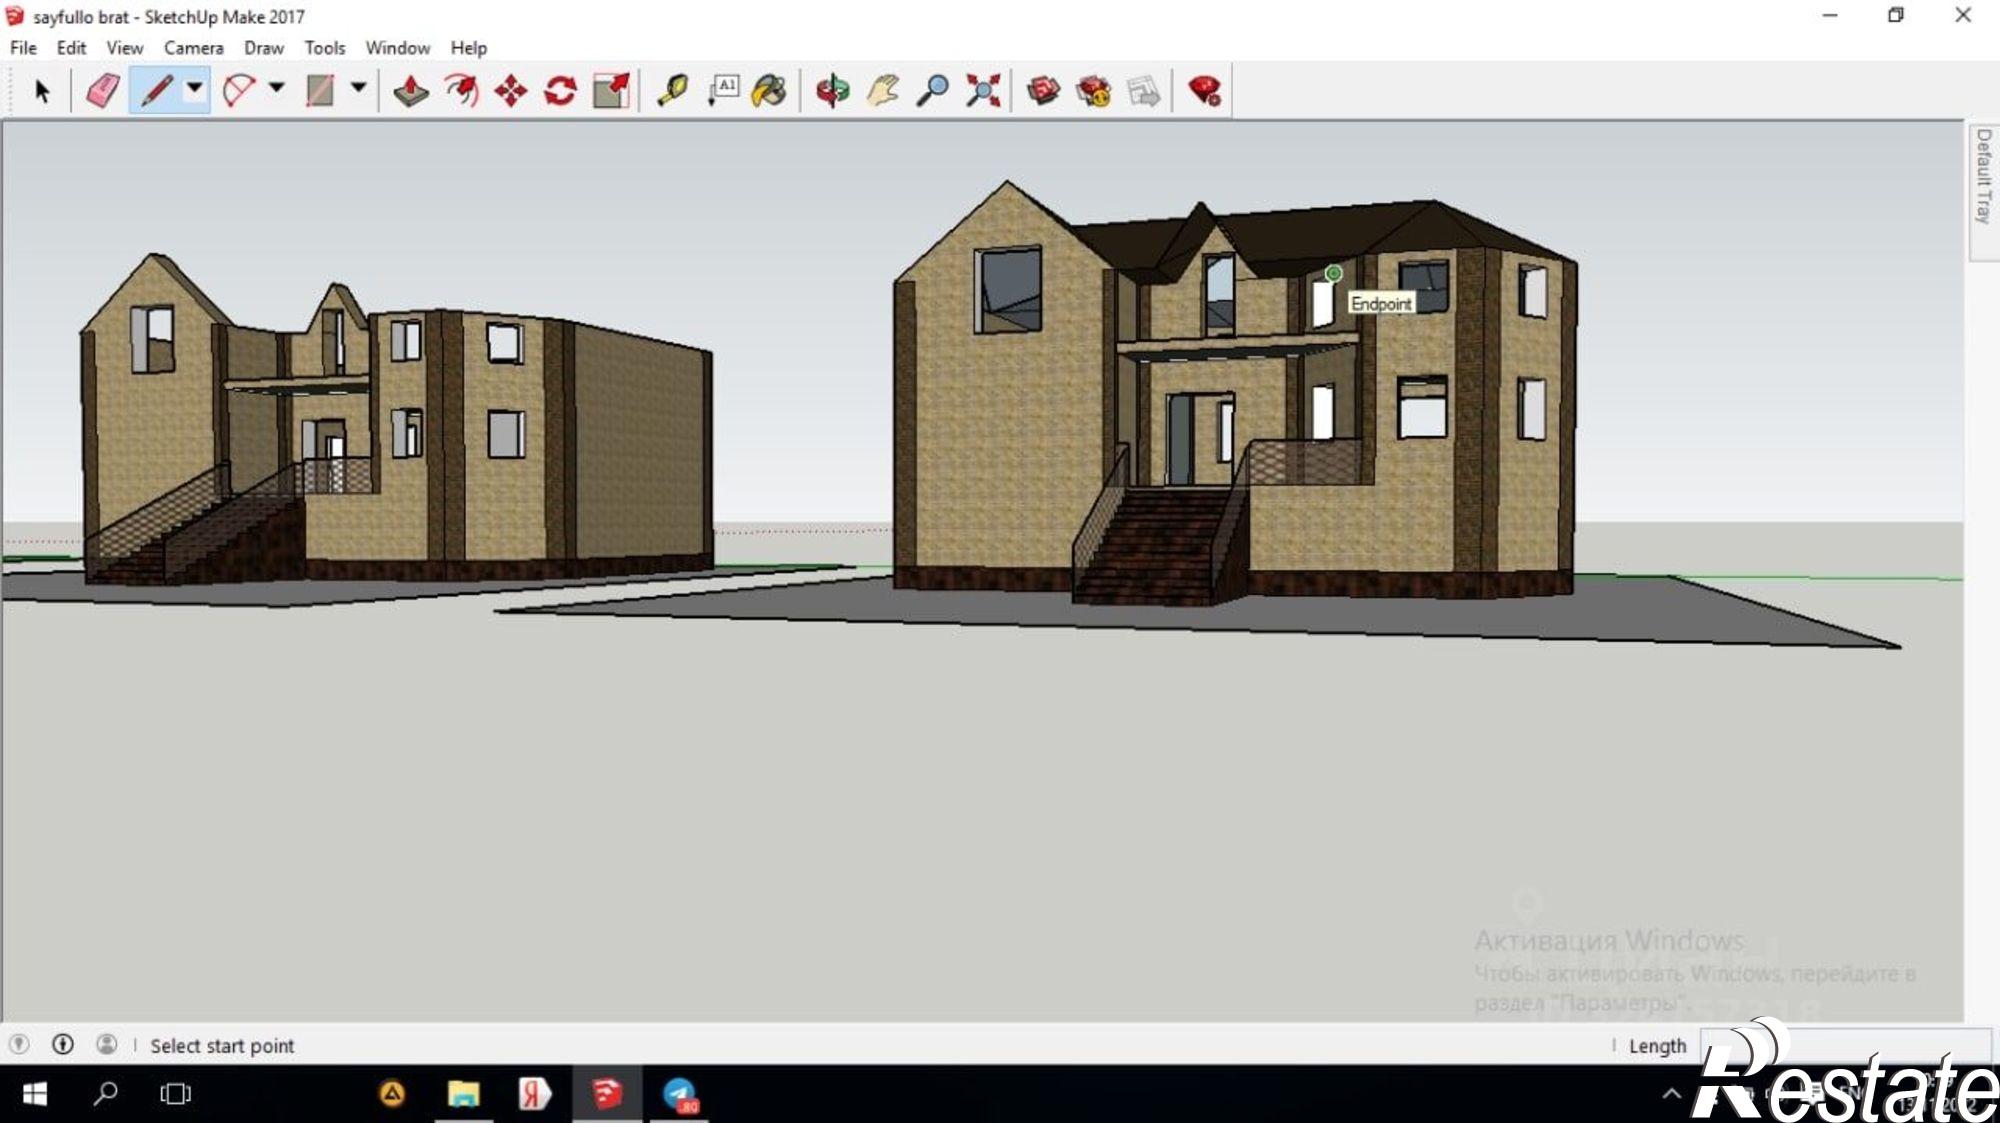Select the Eraser tool
Image resolution: width=2000 pixels, height=1123 pixels.
[x=103, y=91]
